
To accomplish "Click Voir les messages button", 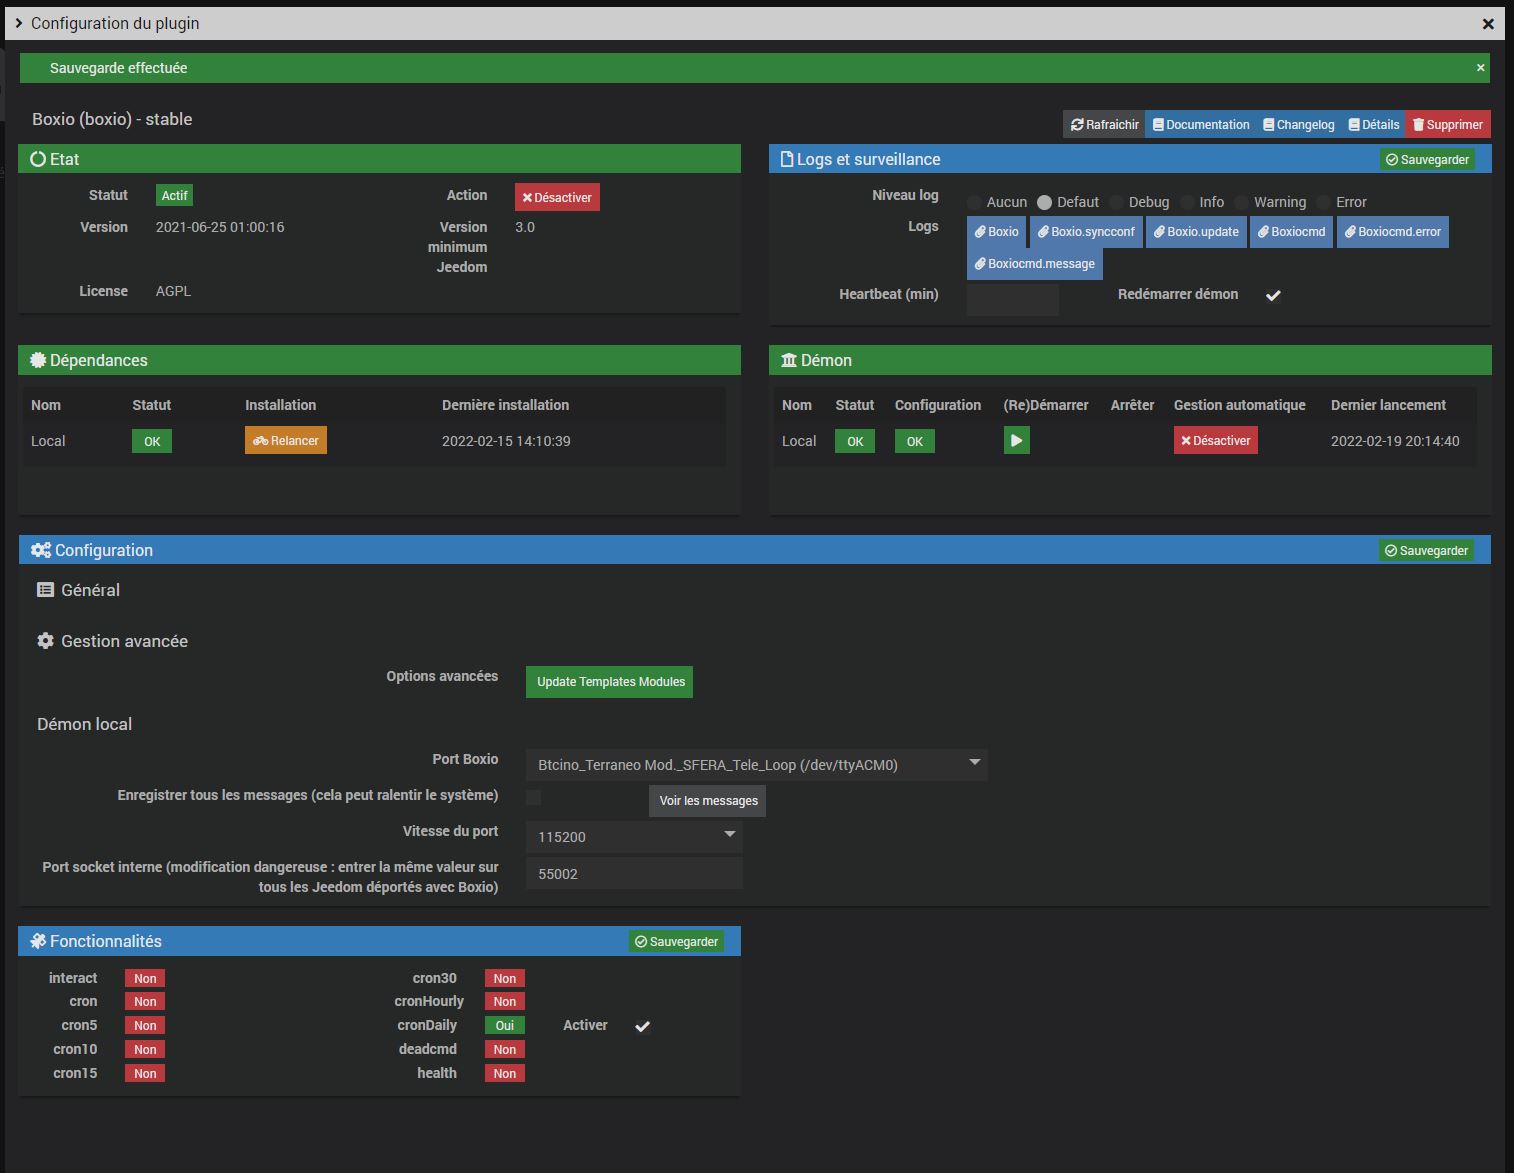I will (708, 801).
